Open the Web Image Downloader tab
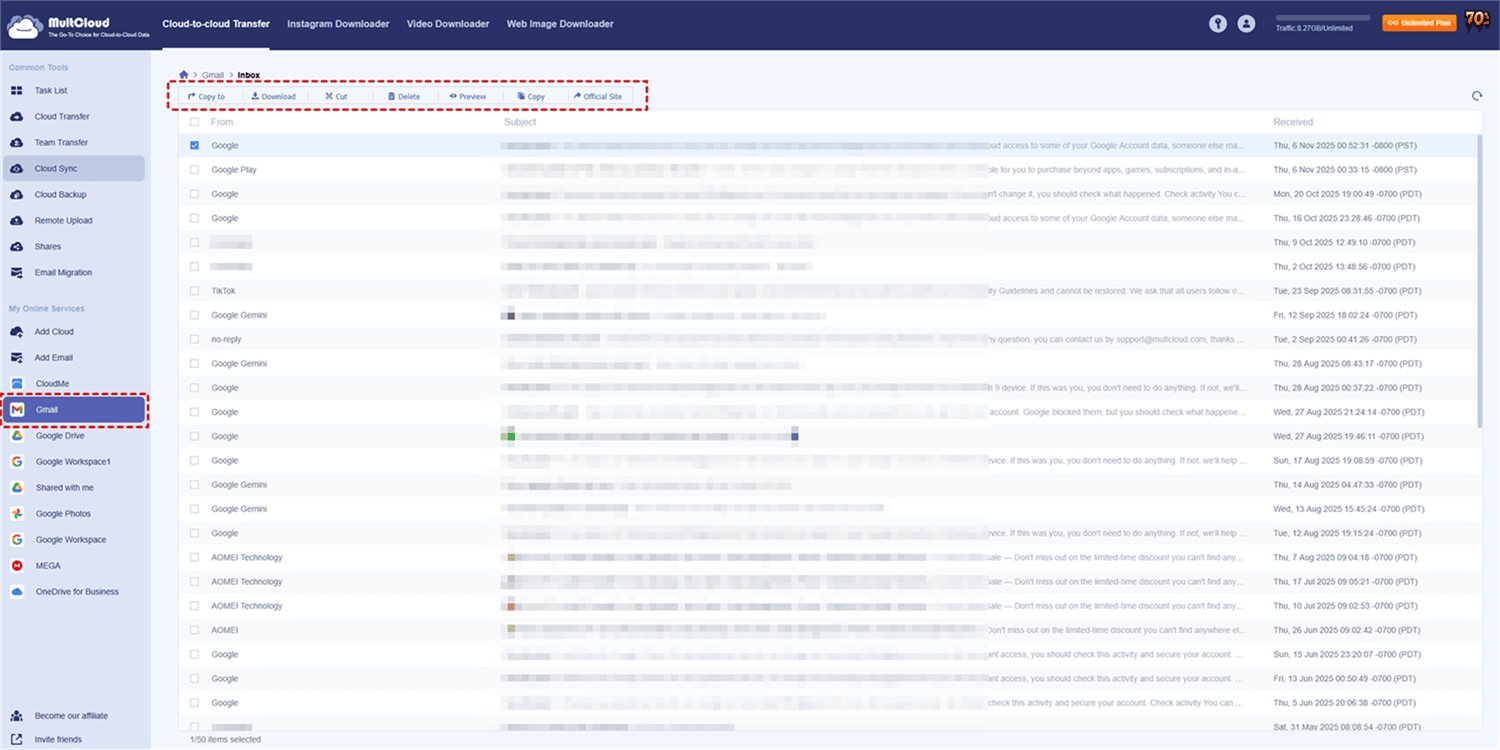Screen dimensions: 1500x750 point(560,24)
